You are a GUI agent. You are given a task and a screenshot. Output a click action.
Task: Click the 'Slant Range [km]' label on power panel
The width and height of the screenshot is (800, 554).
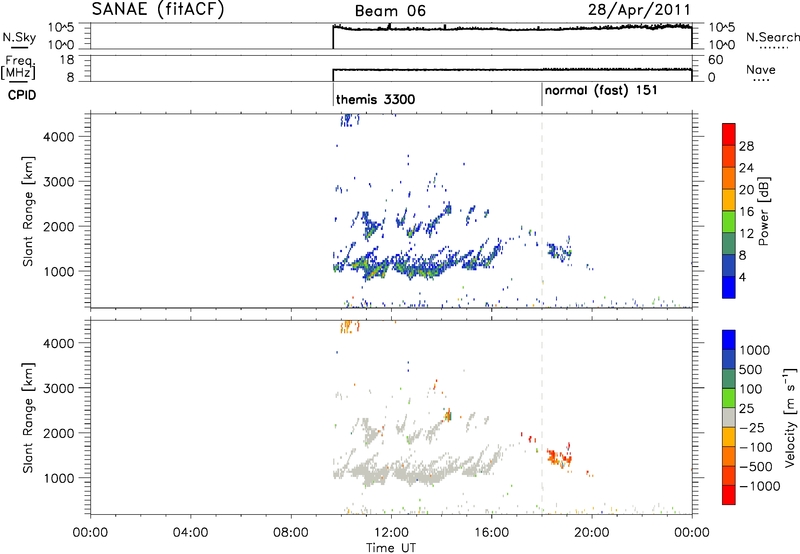point(28,211)
